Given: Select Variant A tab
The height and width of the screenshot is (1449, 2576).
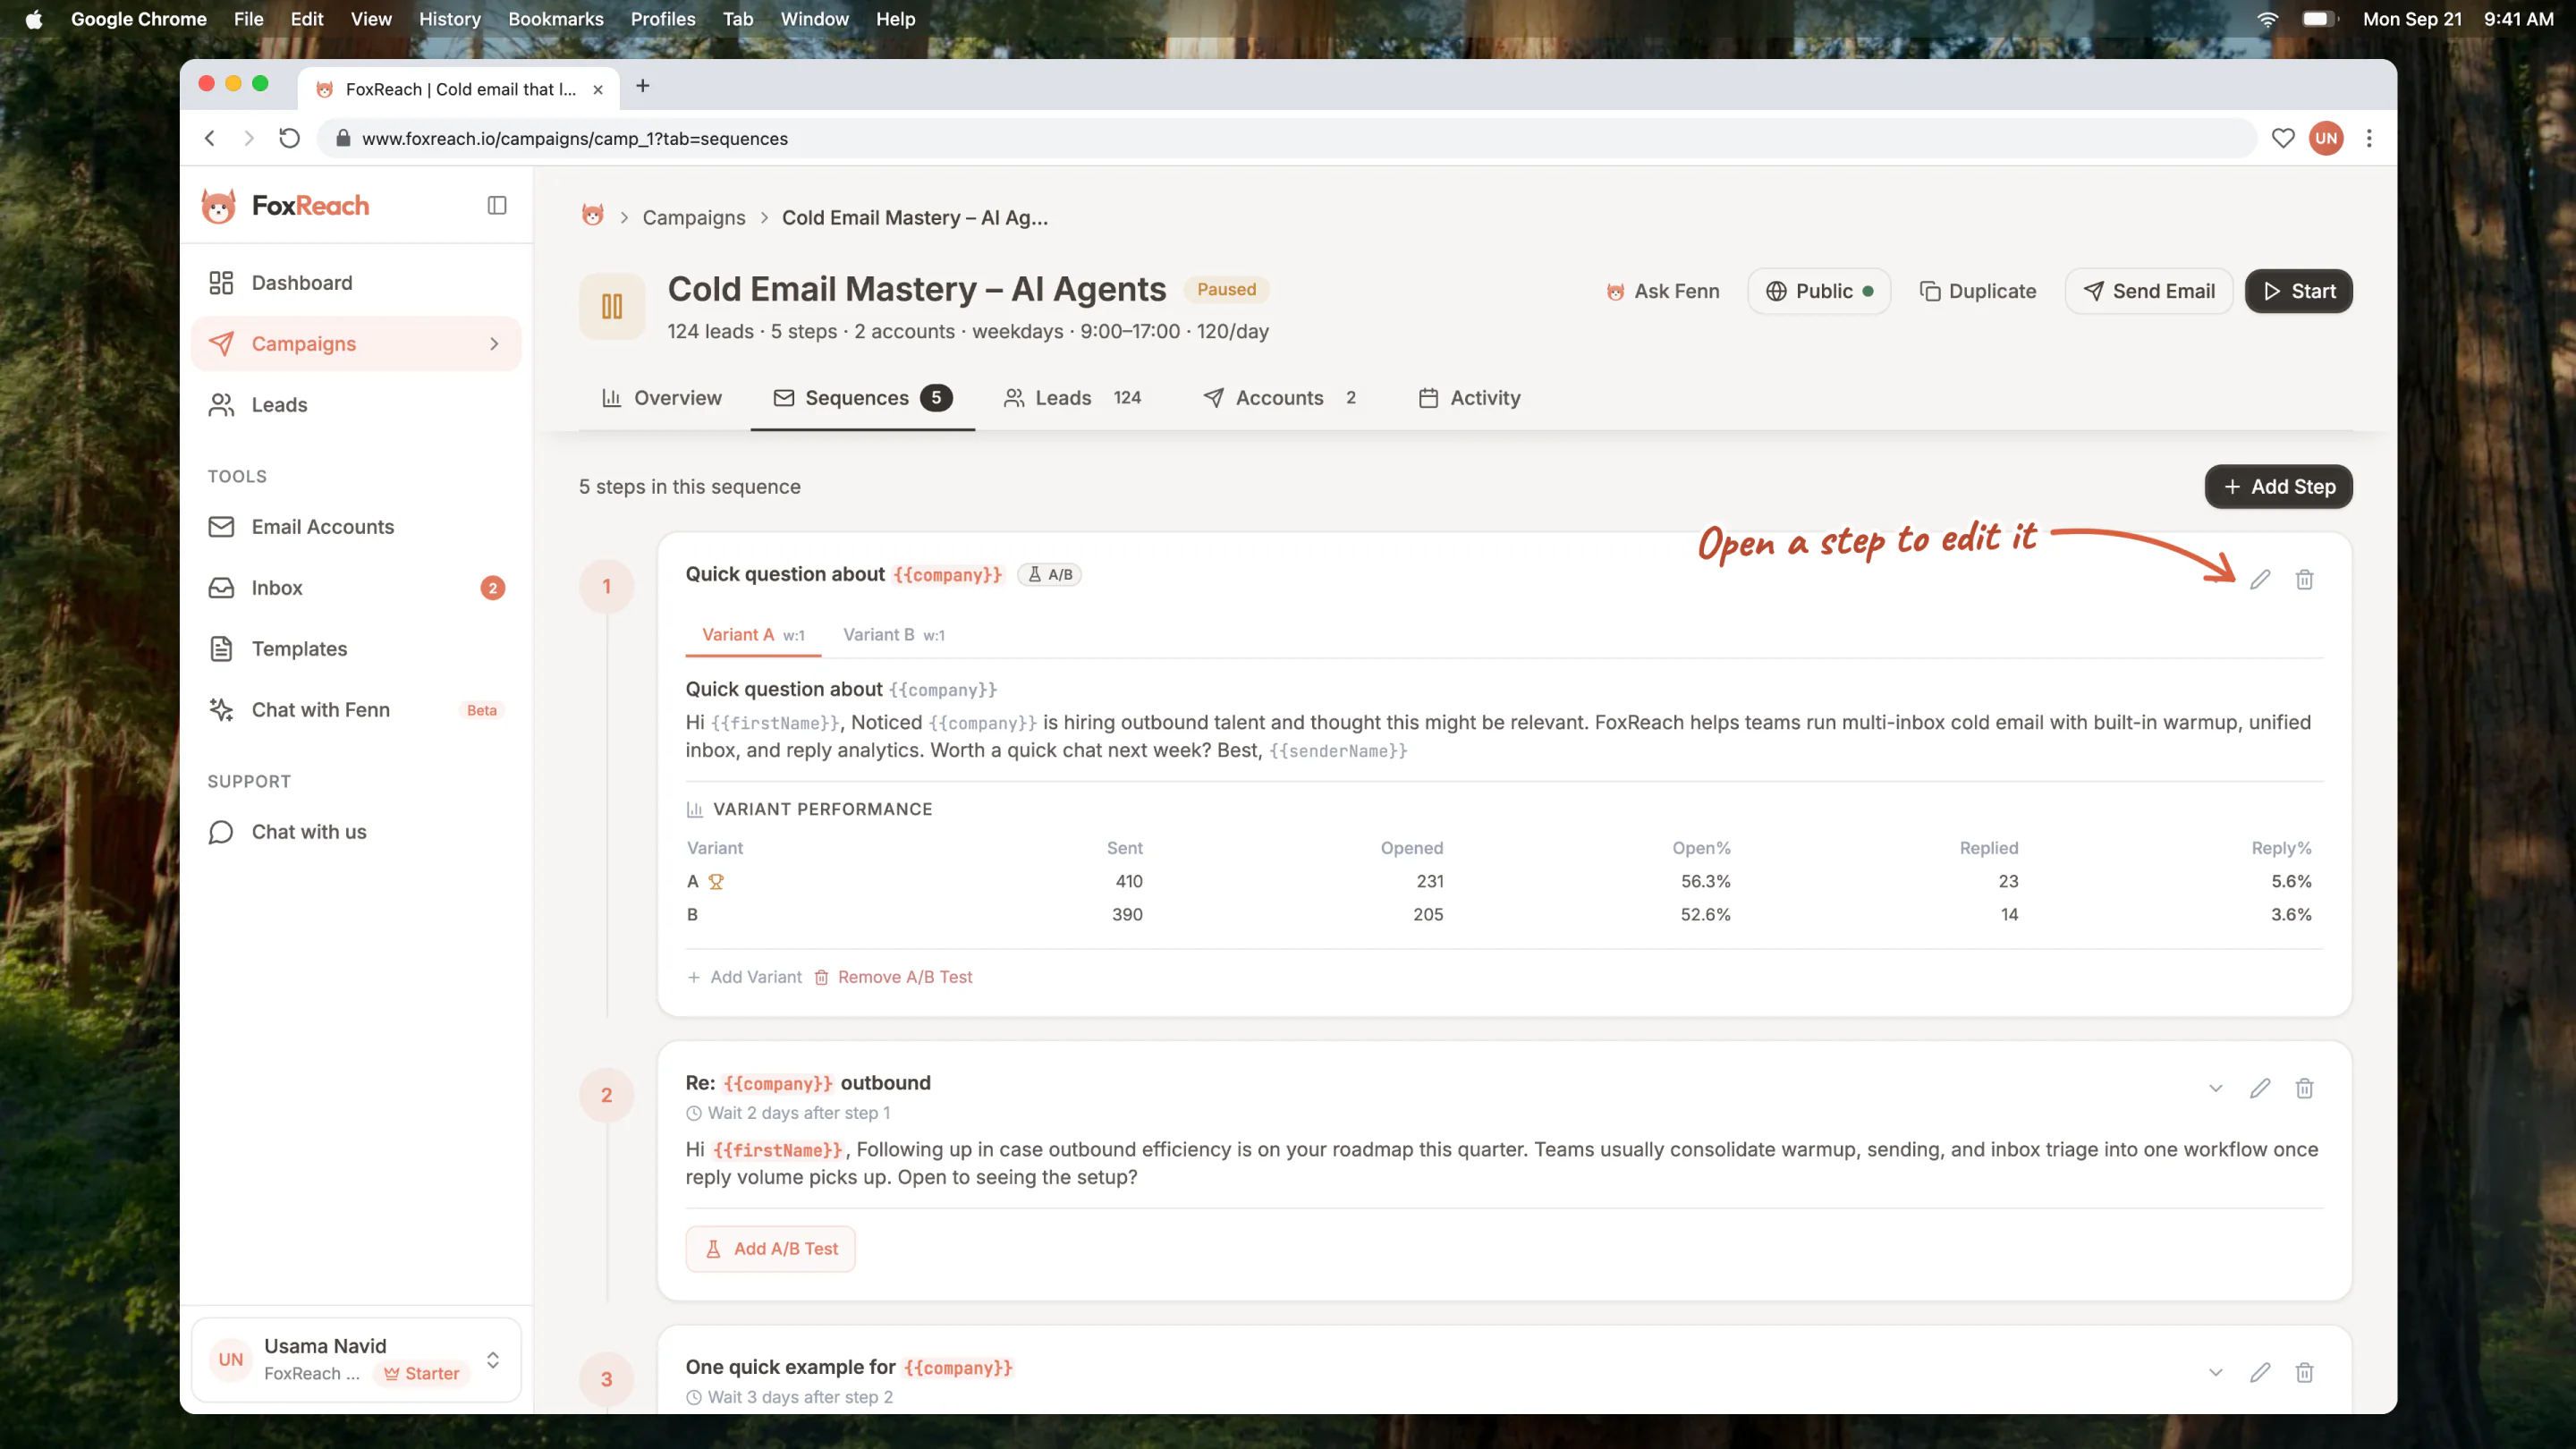Looking at the screenshot, I should tap(753, 635).
